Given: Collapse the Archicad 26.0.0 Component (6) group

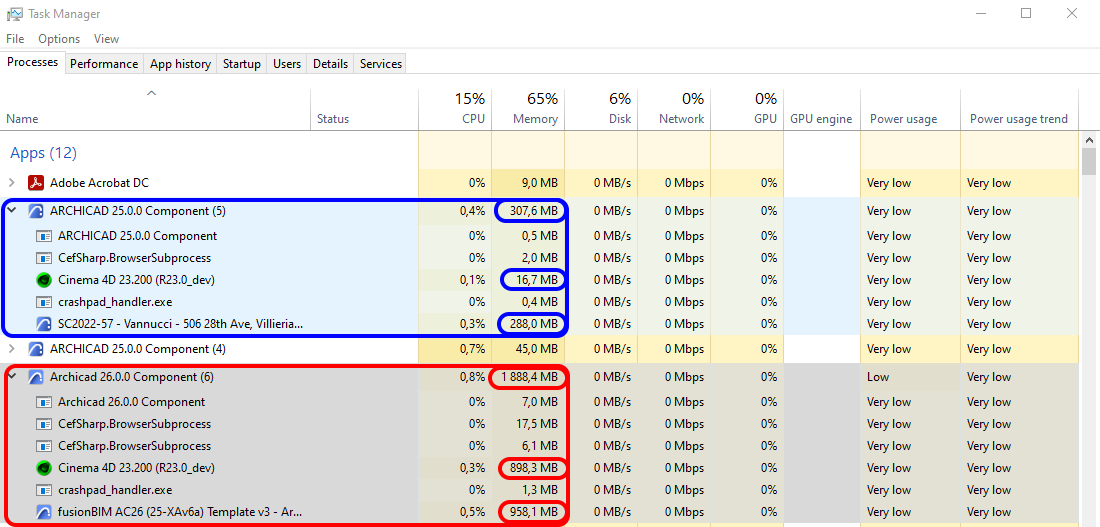Looking at the screenshot, I should (x=12, y=377).
